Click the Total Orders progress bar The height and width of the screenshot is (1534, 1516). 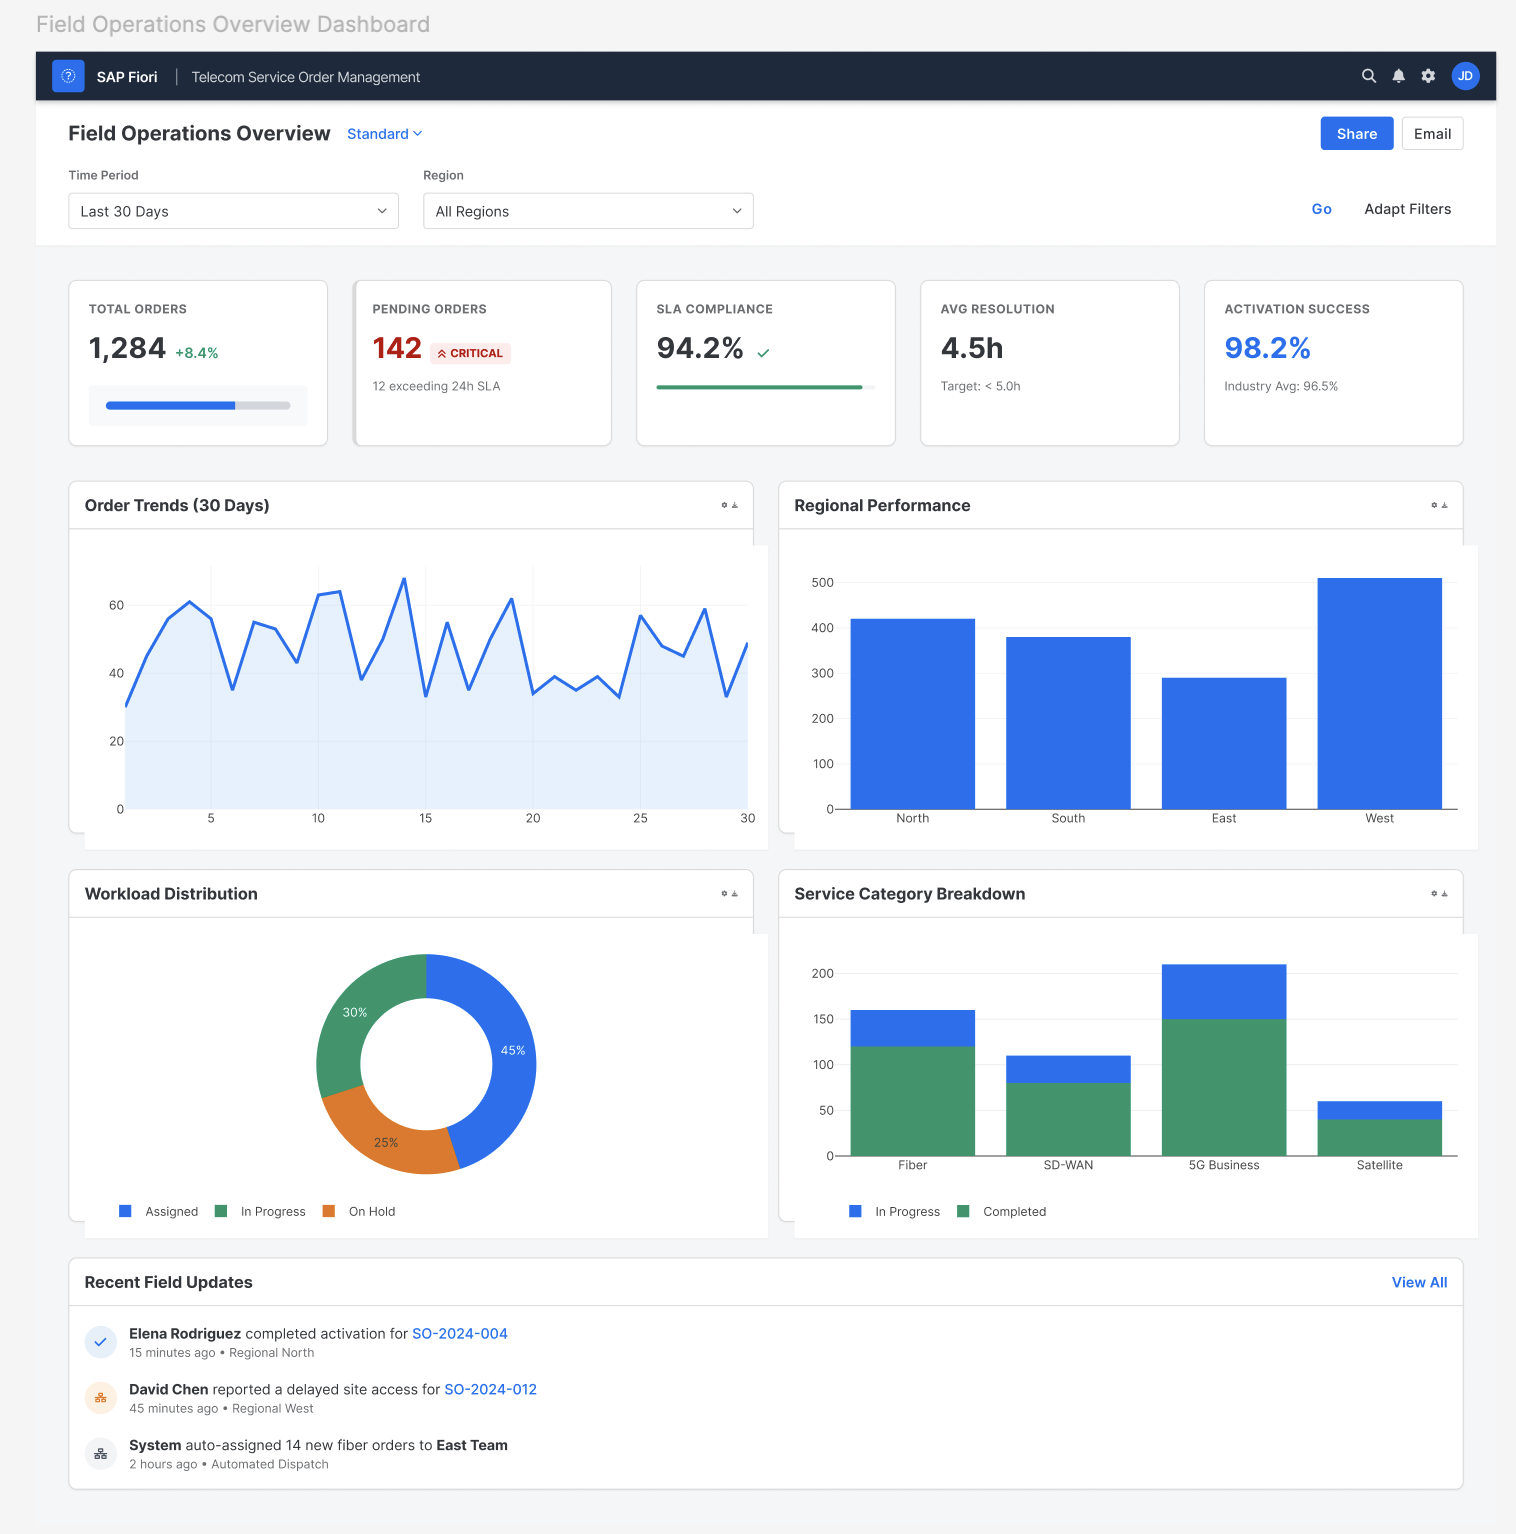pyautogui.click(x=198, y=405)
